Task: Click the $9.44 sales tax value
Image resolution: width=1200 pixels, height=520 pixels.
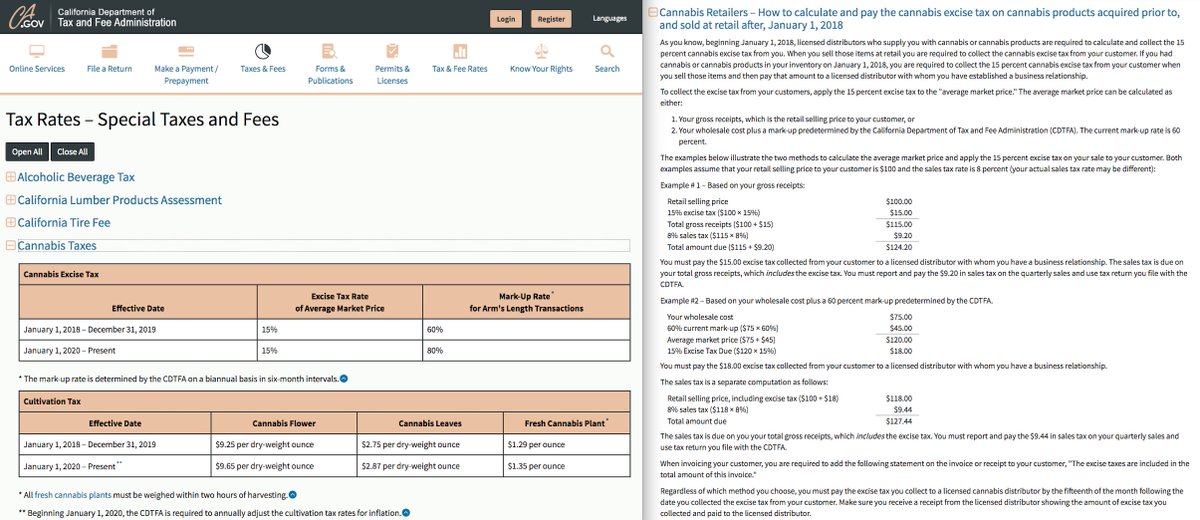Action: point(901,410)
